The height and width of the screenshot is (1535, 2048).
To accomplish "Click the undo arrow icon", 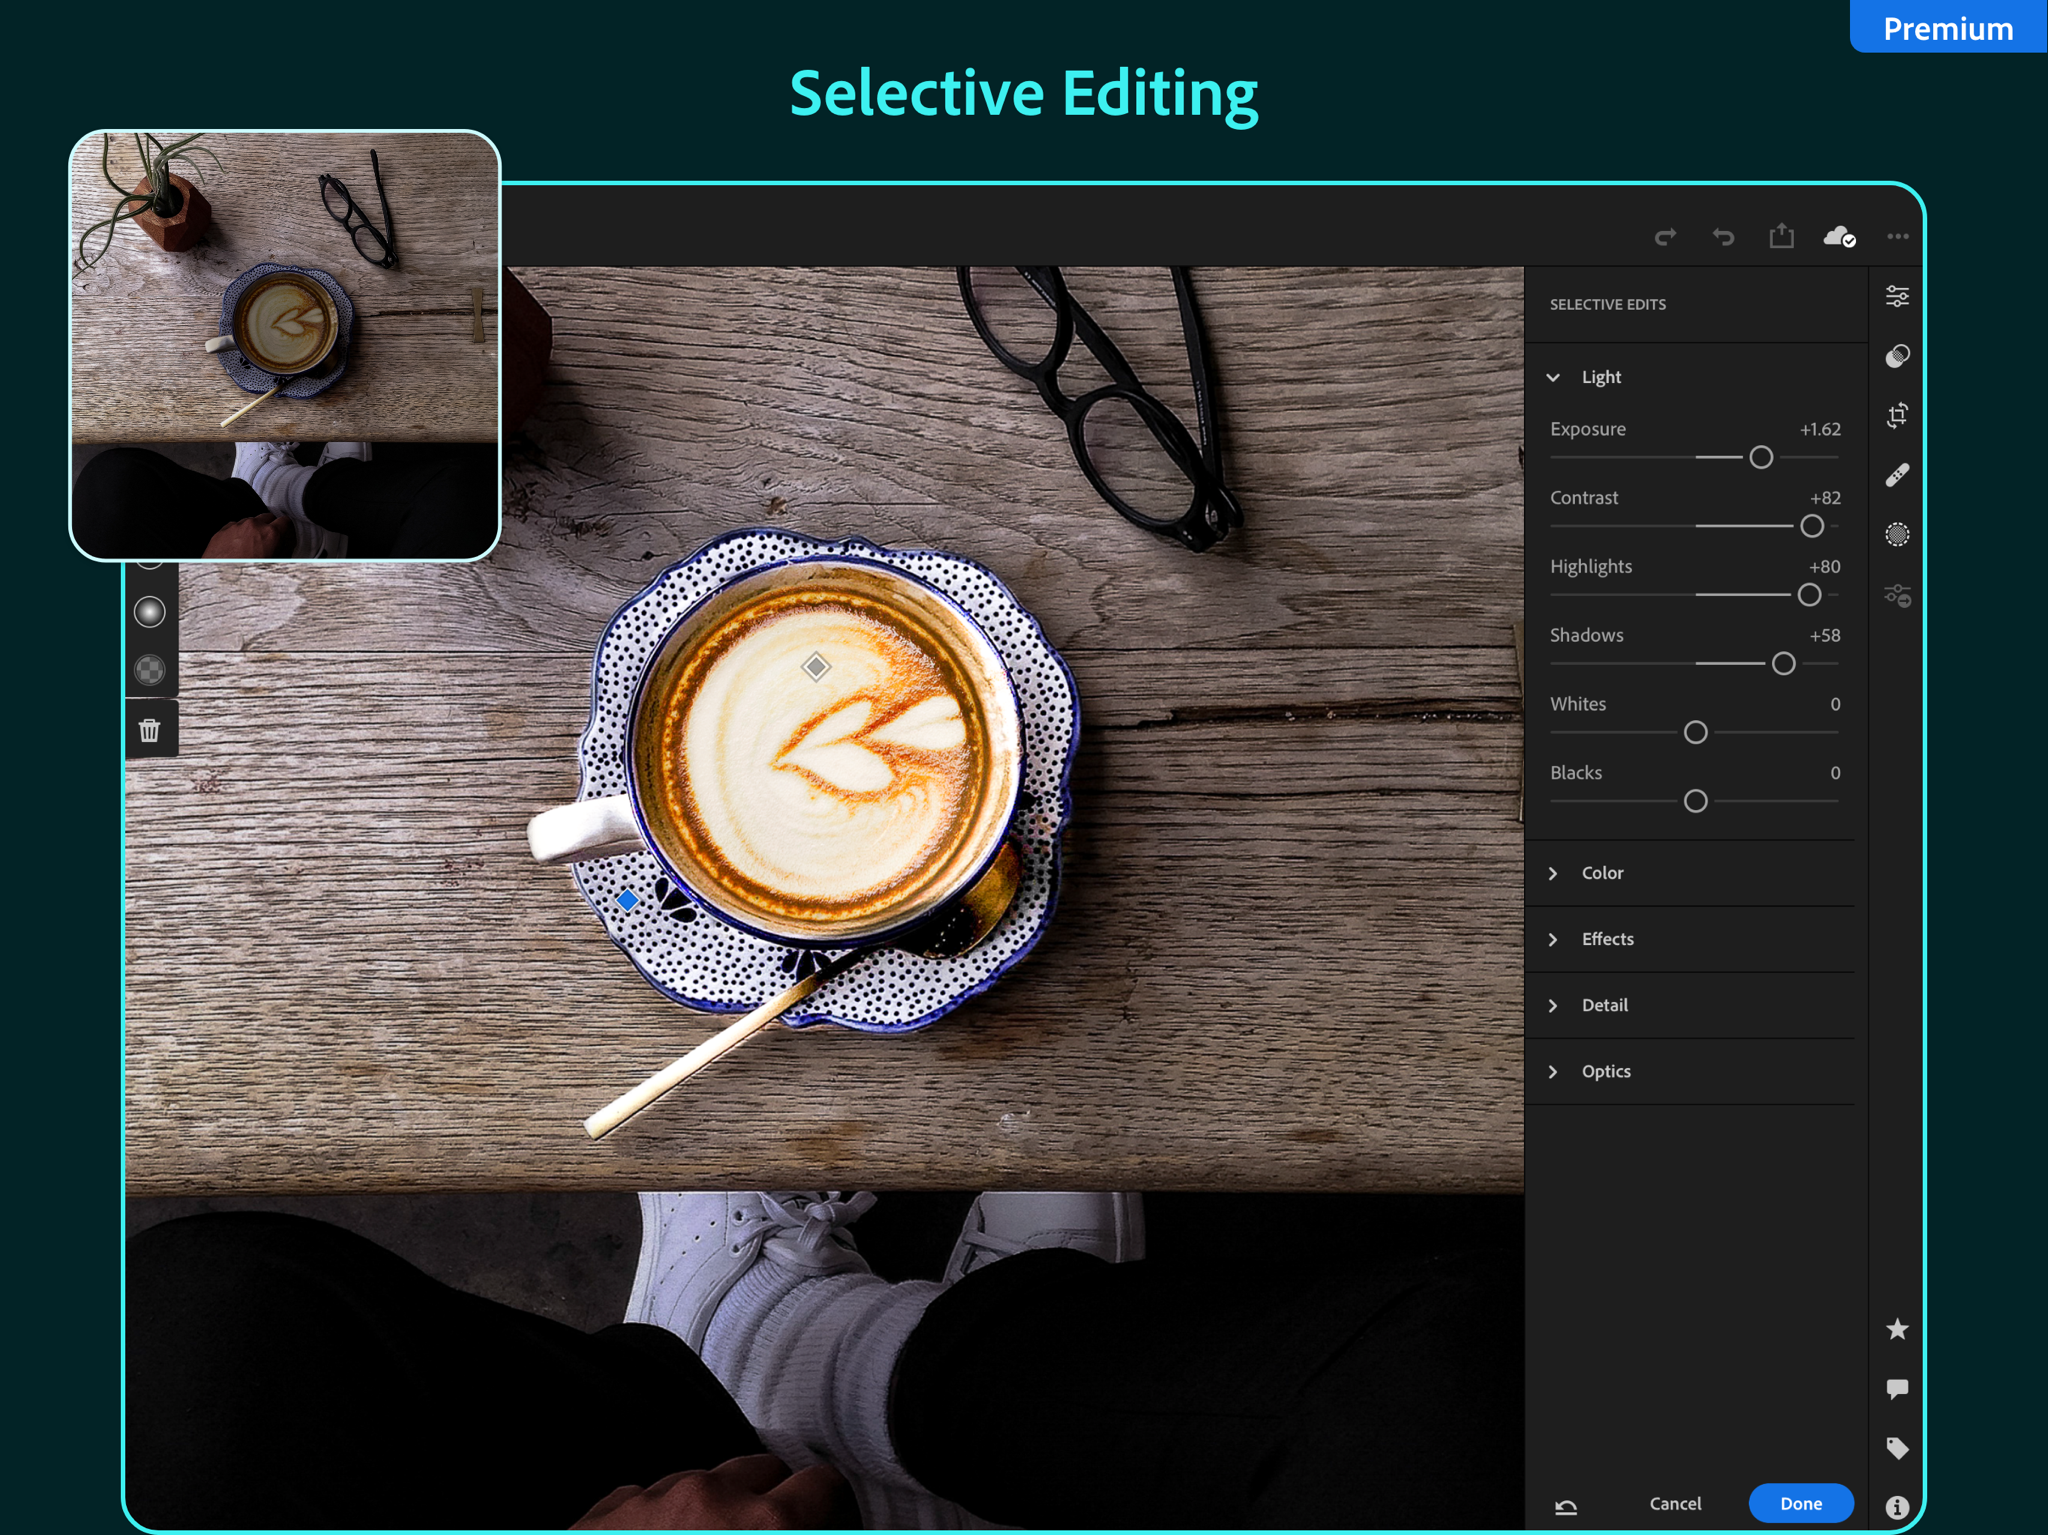I will coord(1723,237).
